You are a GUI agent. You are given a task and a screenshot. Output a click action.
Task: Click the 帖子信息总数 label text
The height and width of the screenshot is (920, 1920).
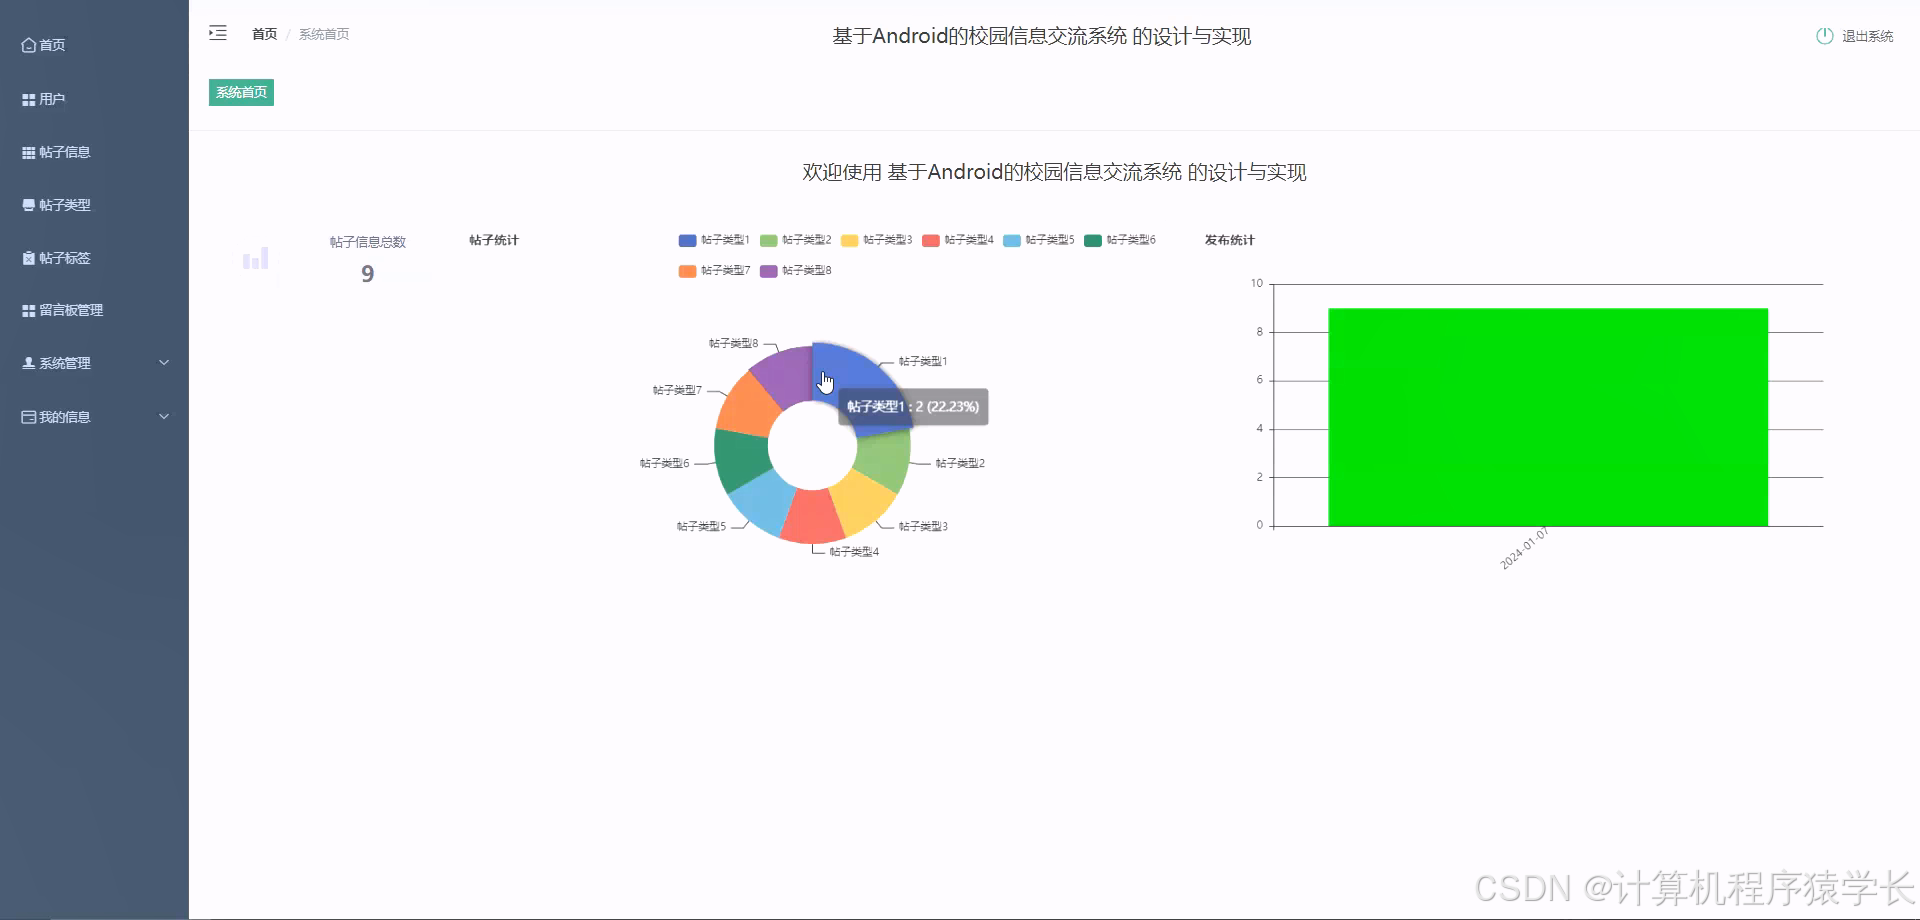(x=368, y=242)
